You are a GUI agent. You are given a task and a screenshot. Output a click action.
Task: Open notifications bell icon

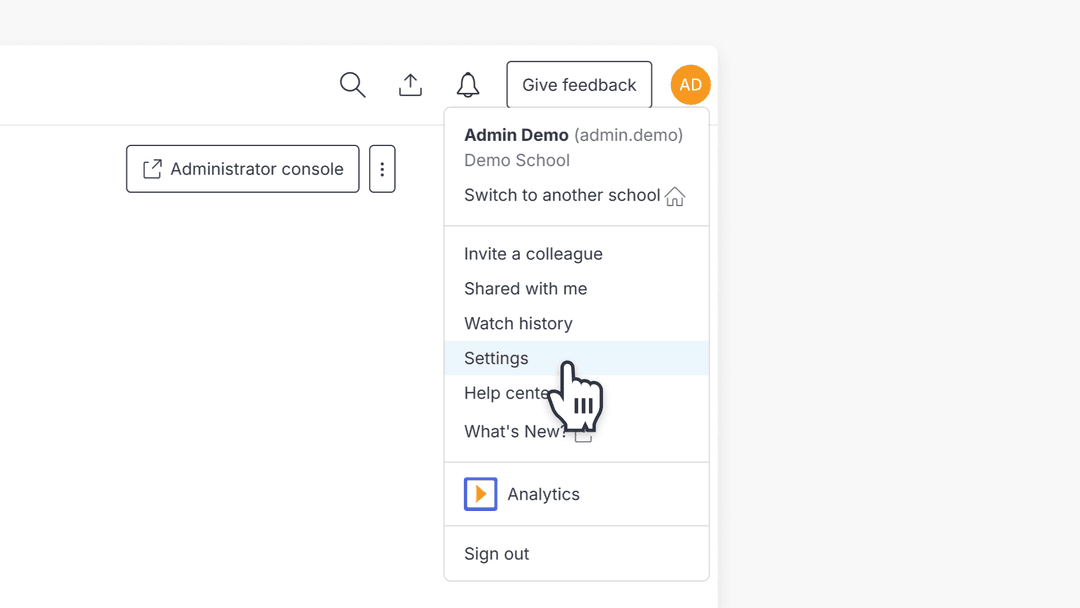pos(468,85)
